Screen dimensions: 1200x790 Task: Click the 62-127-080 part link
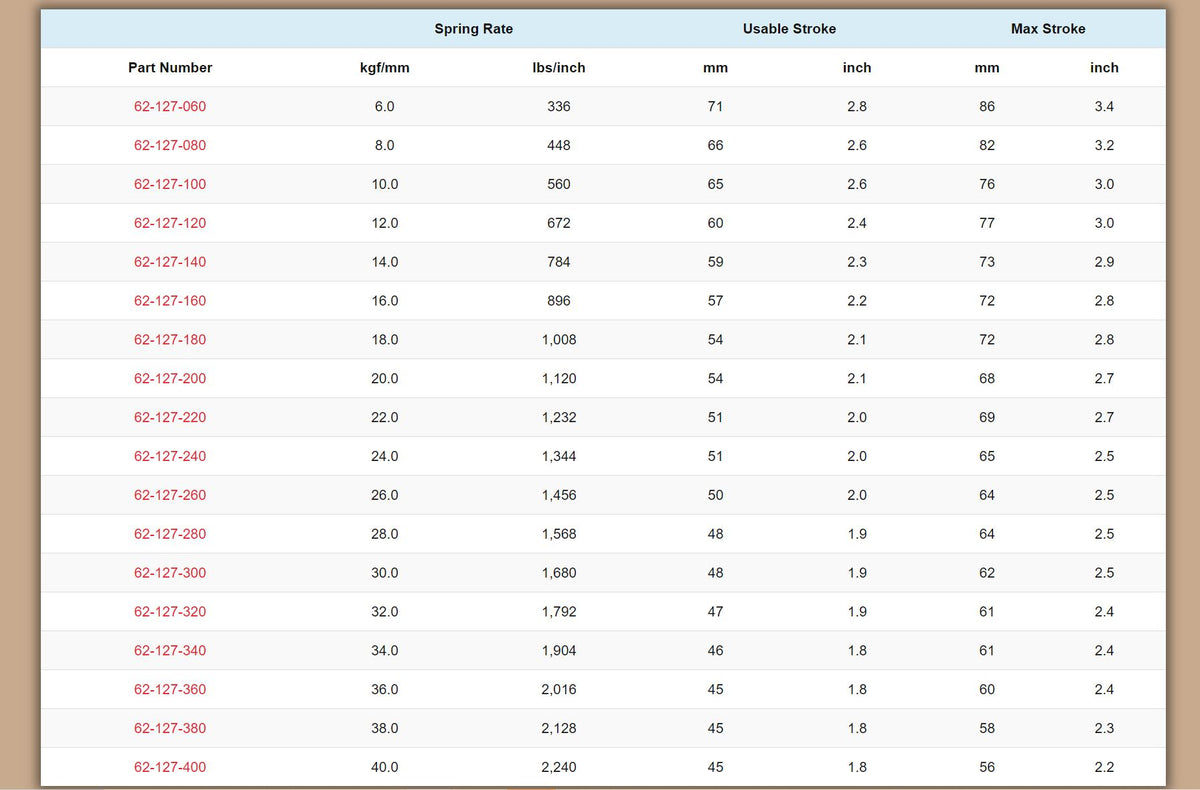pos(170,146)
